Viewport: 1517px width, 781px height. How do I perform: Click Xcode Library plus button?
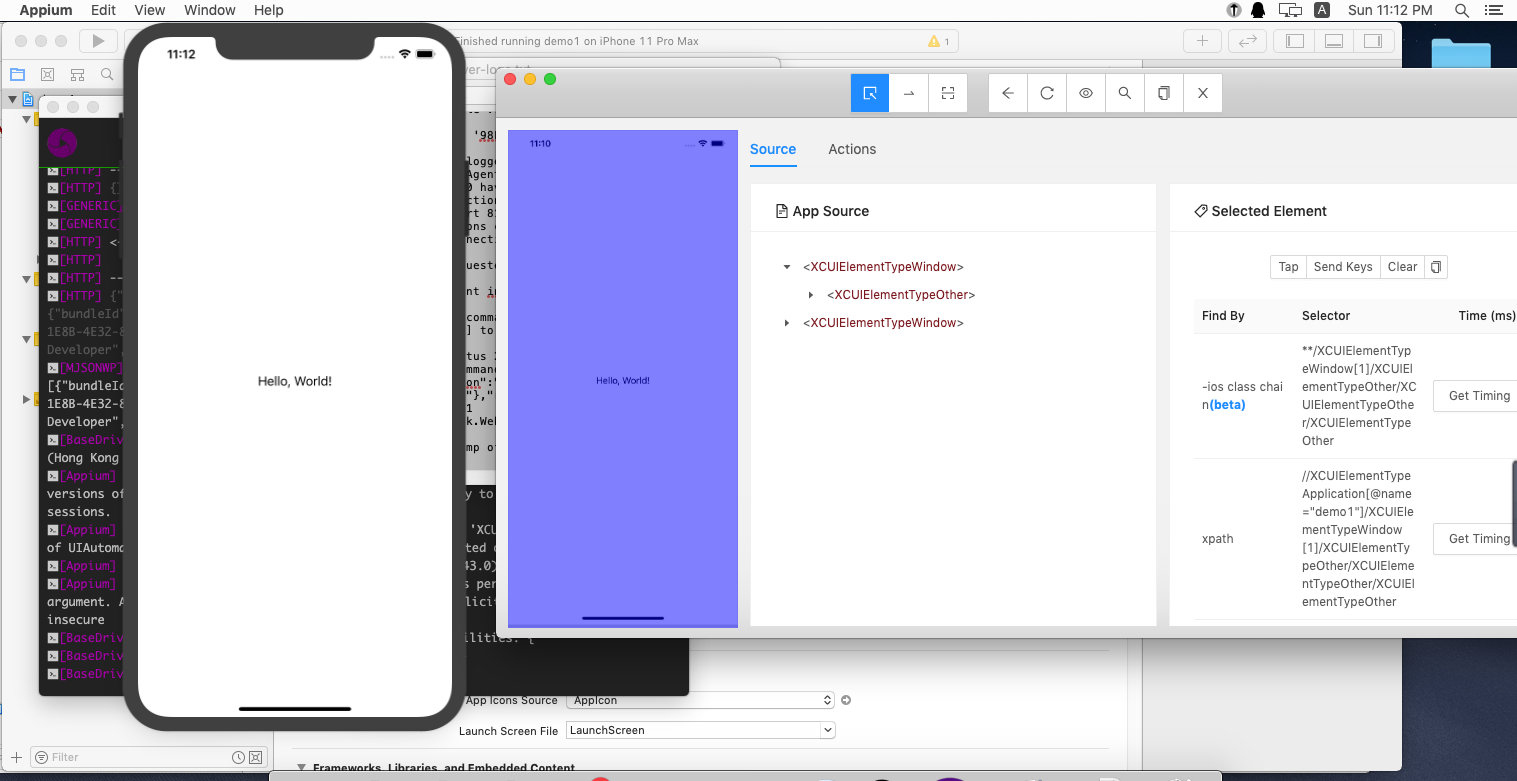click(x=1202, y=41)
